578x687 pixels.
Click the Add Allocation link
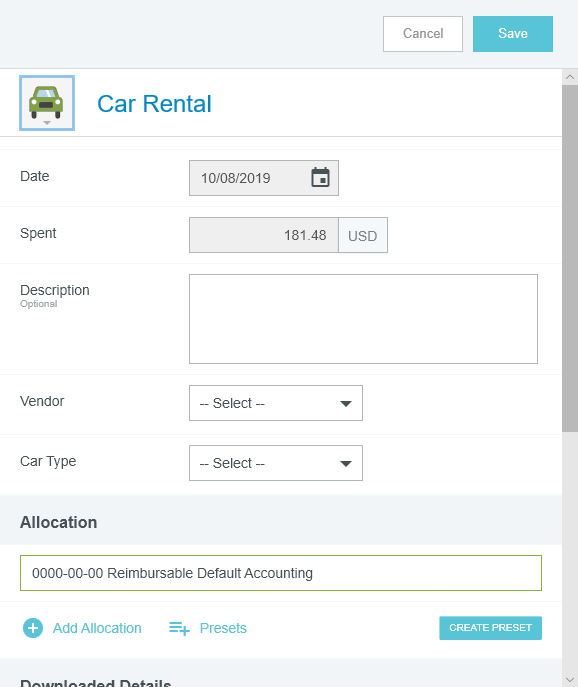[97, 628]
